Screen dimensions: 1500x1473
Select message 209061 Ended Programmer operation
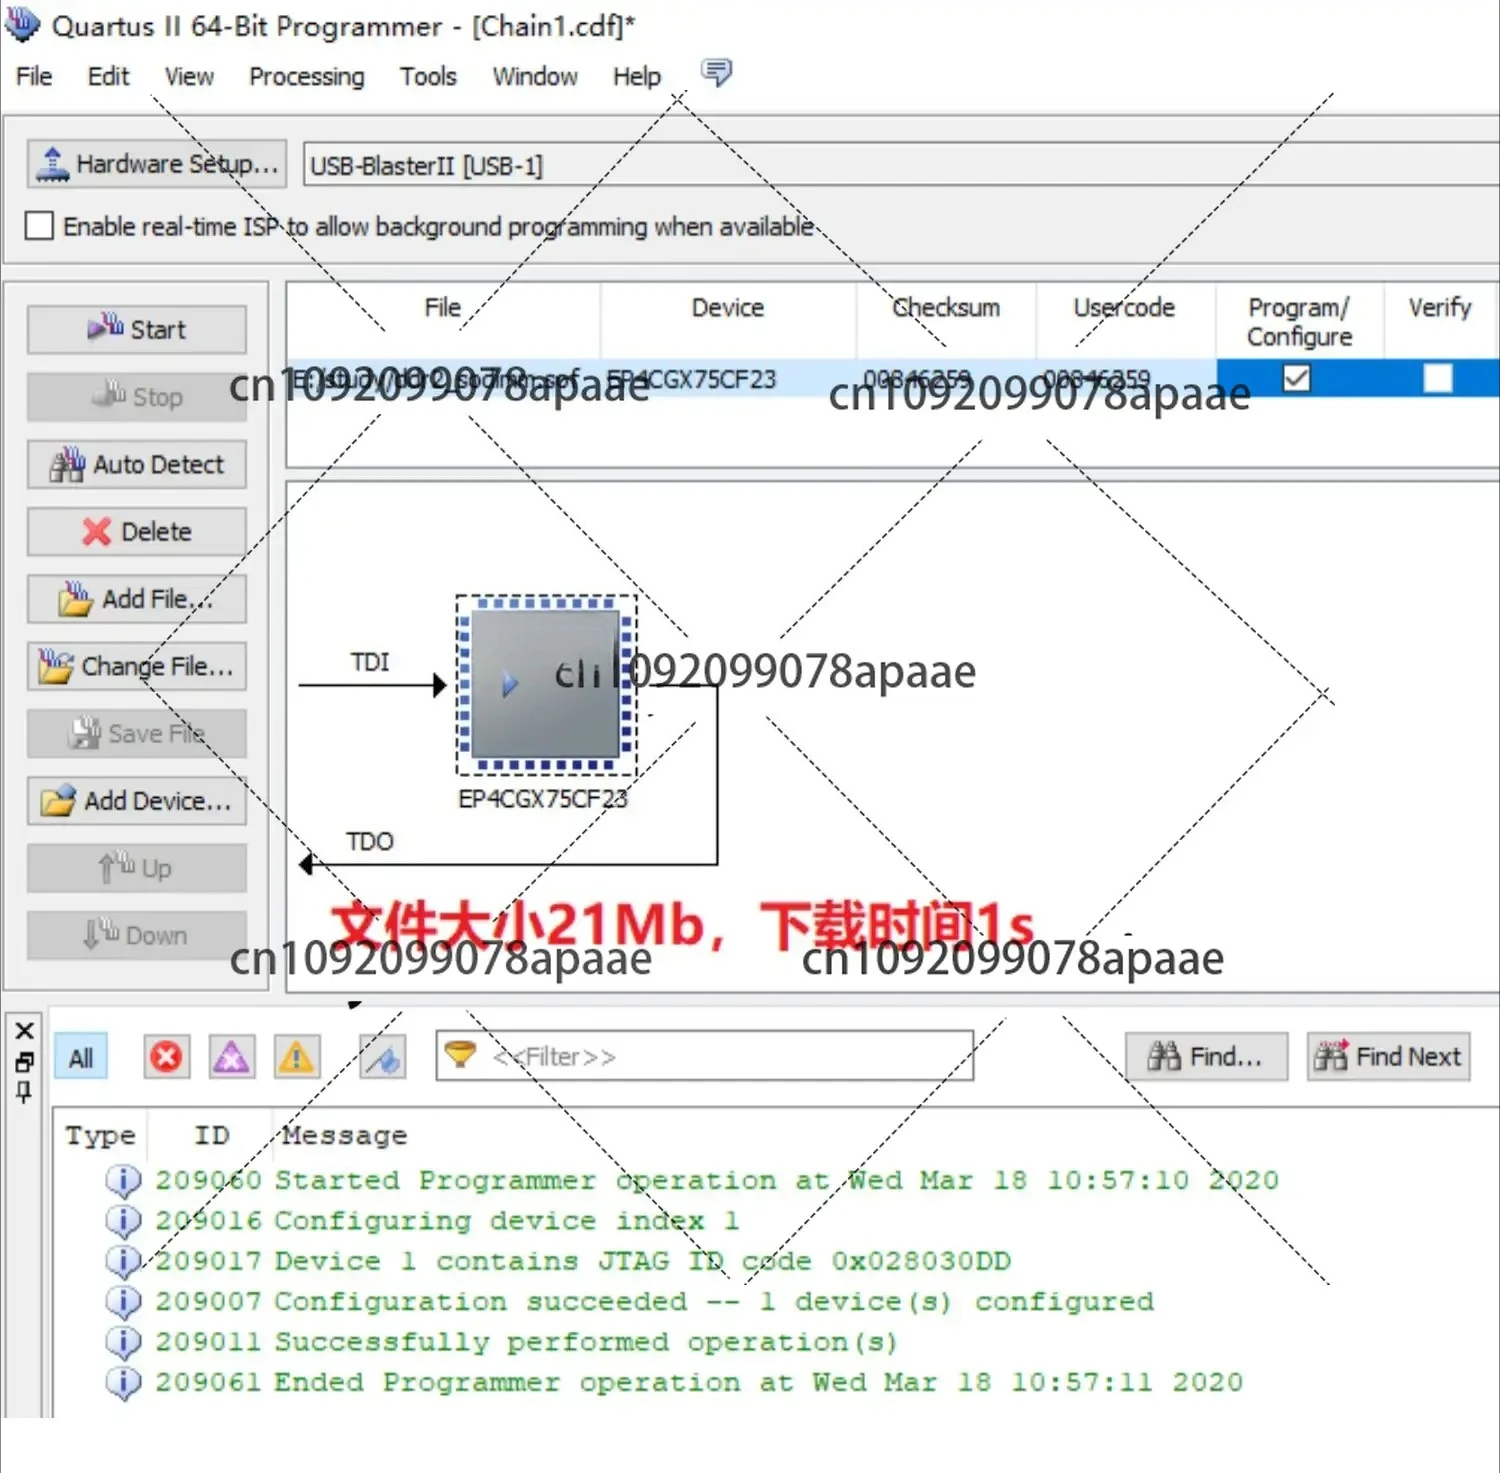(x=698, y=1382)
